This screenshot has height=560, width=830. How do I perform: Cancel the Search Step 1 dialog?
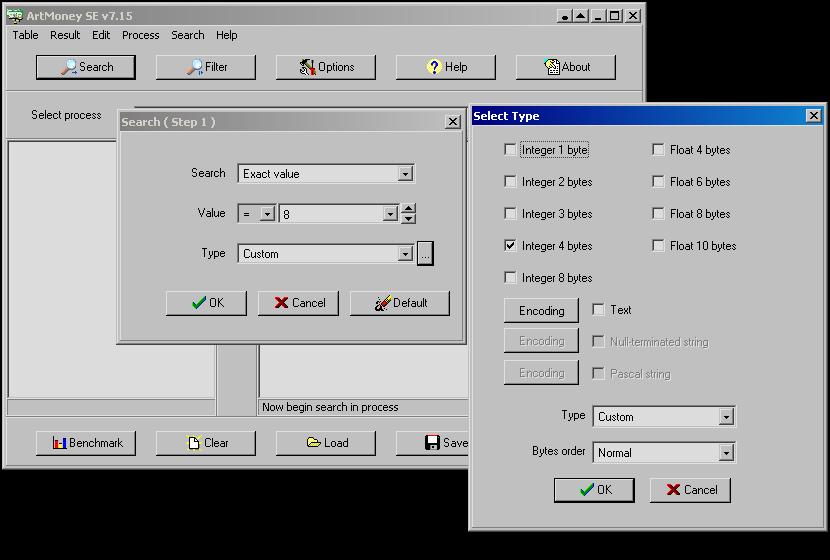click(x=299, y=303)
